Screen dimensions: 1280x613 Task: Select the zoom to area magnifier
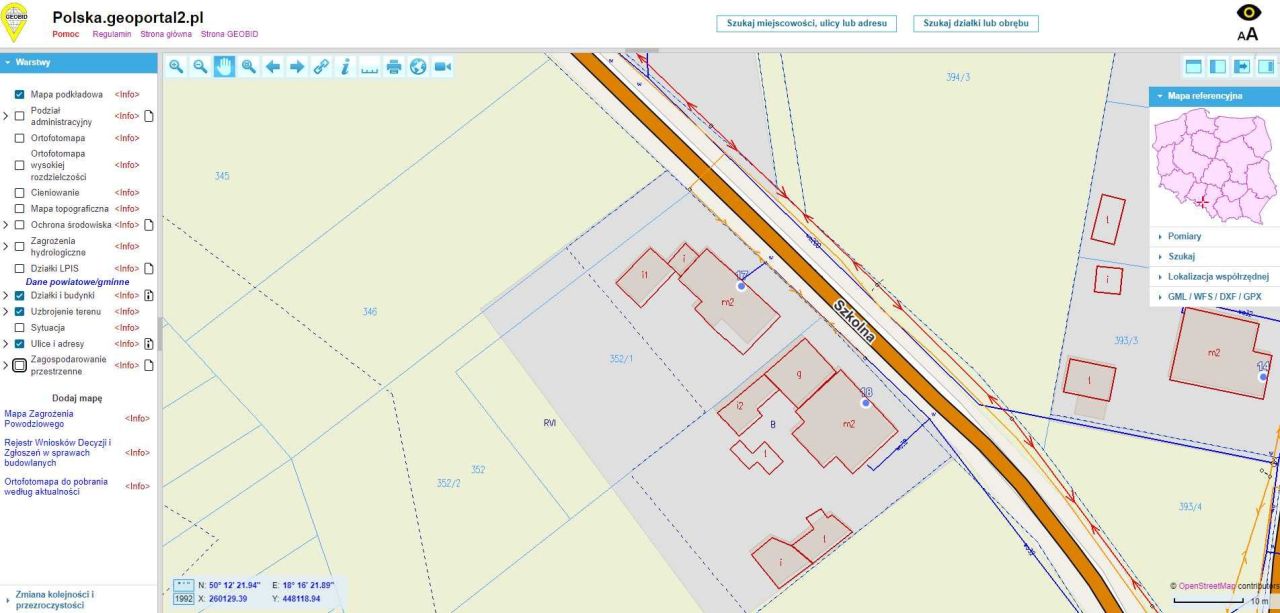[248, 67]
